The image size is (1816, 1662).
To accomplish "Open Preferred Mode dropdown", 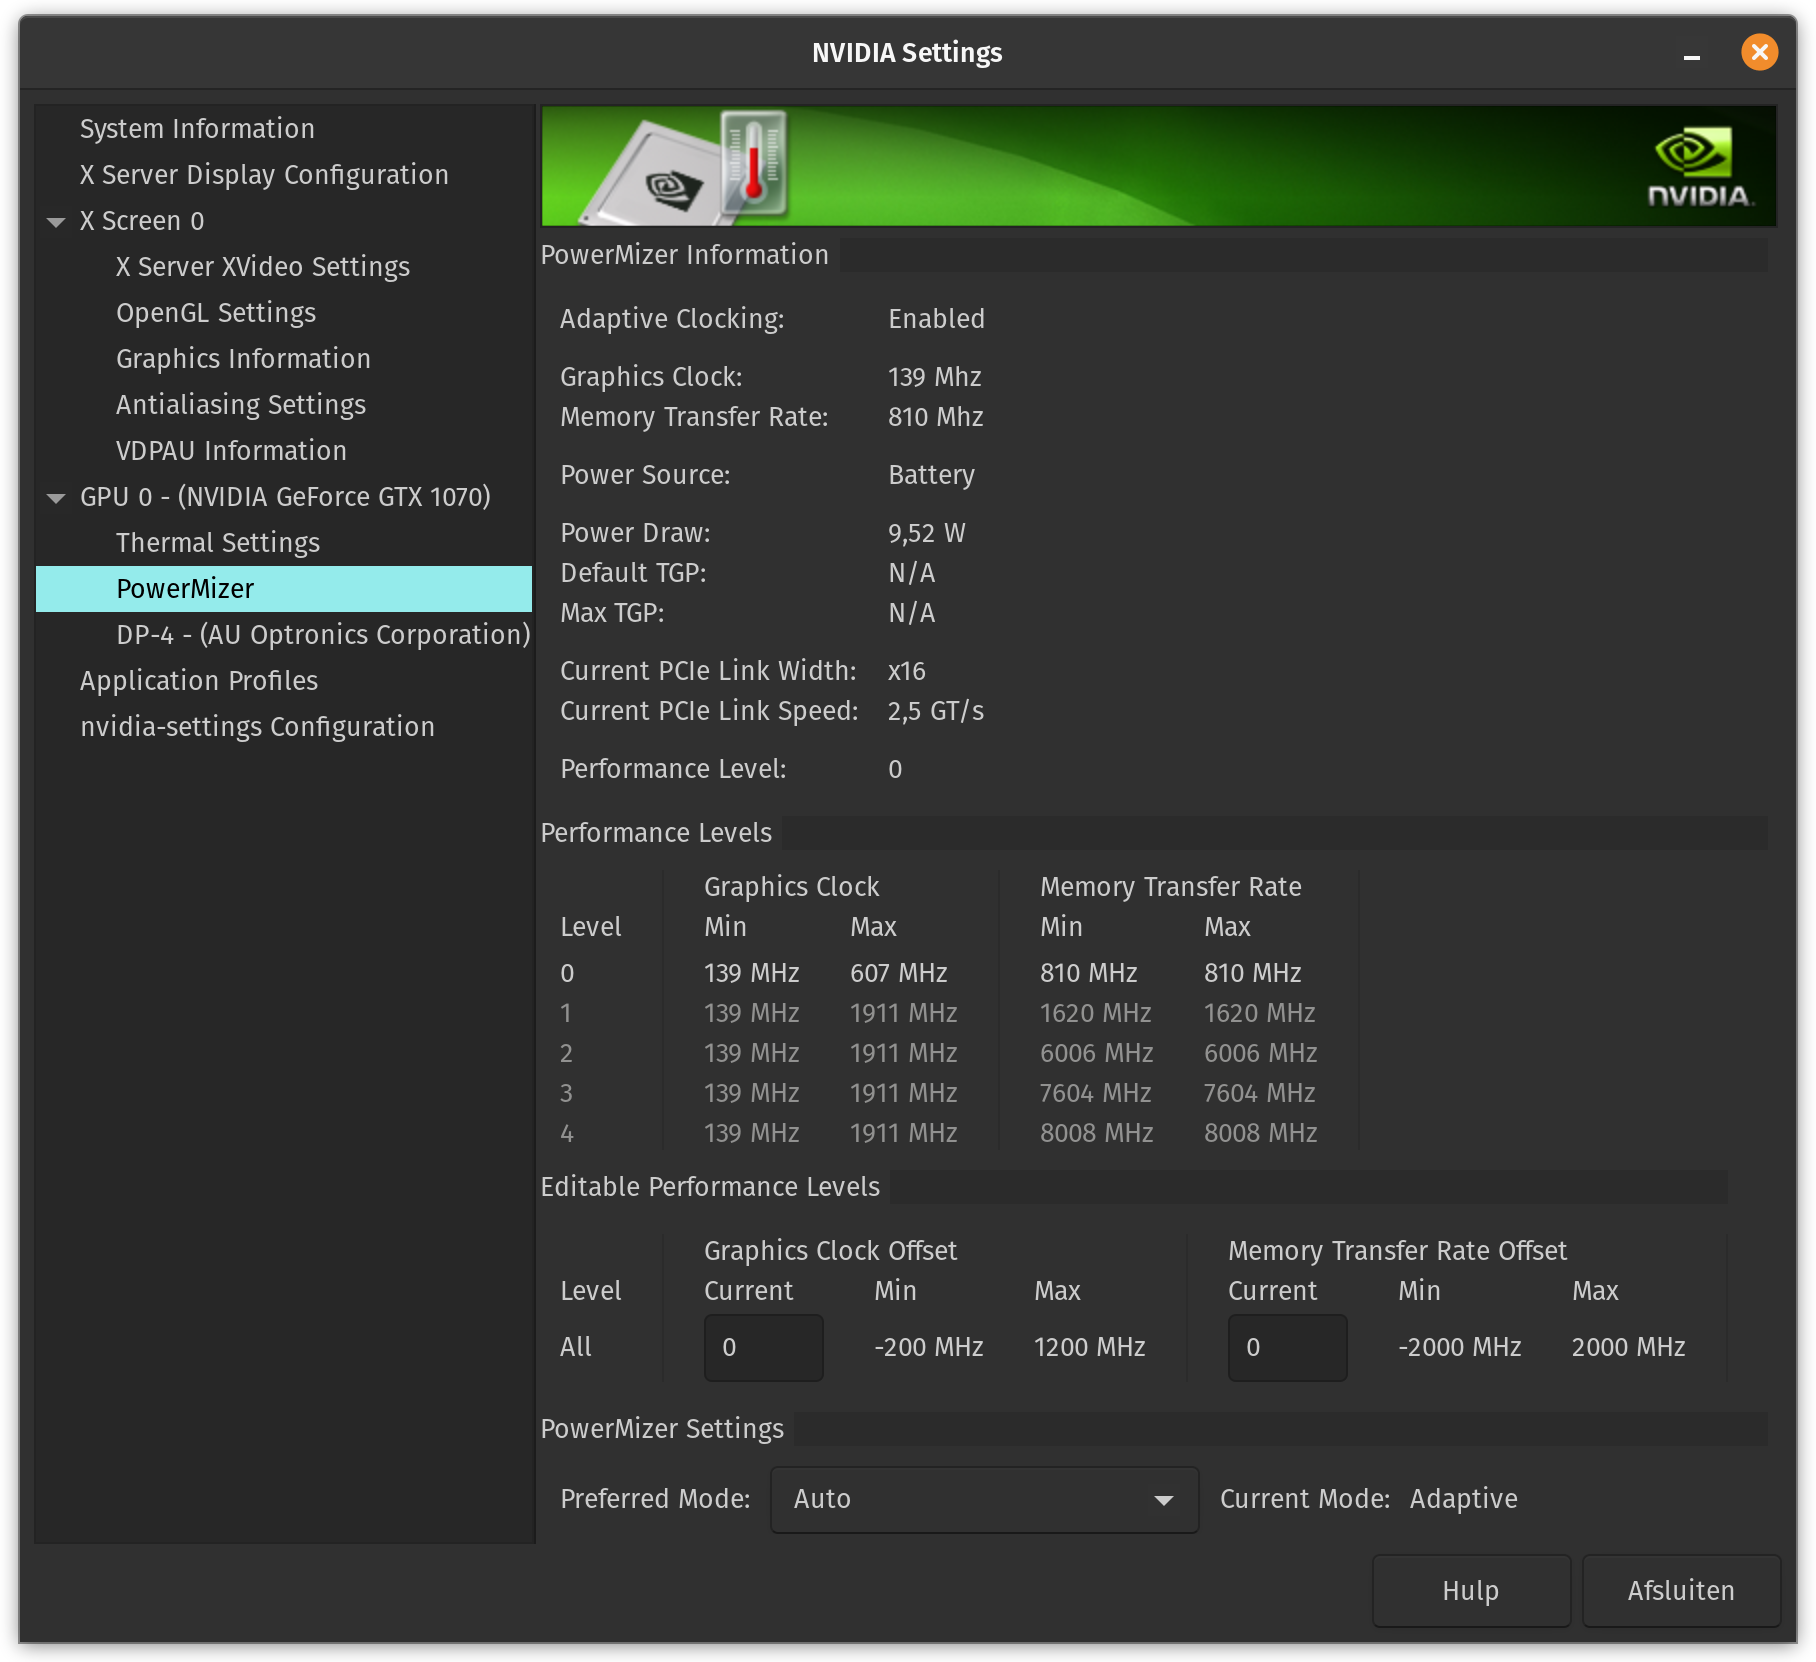I will click(985, 1500).
